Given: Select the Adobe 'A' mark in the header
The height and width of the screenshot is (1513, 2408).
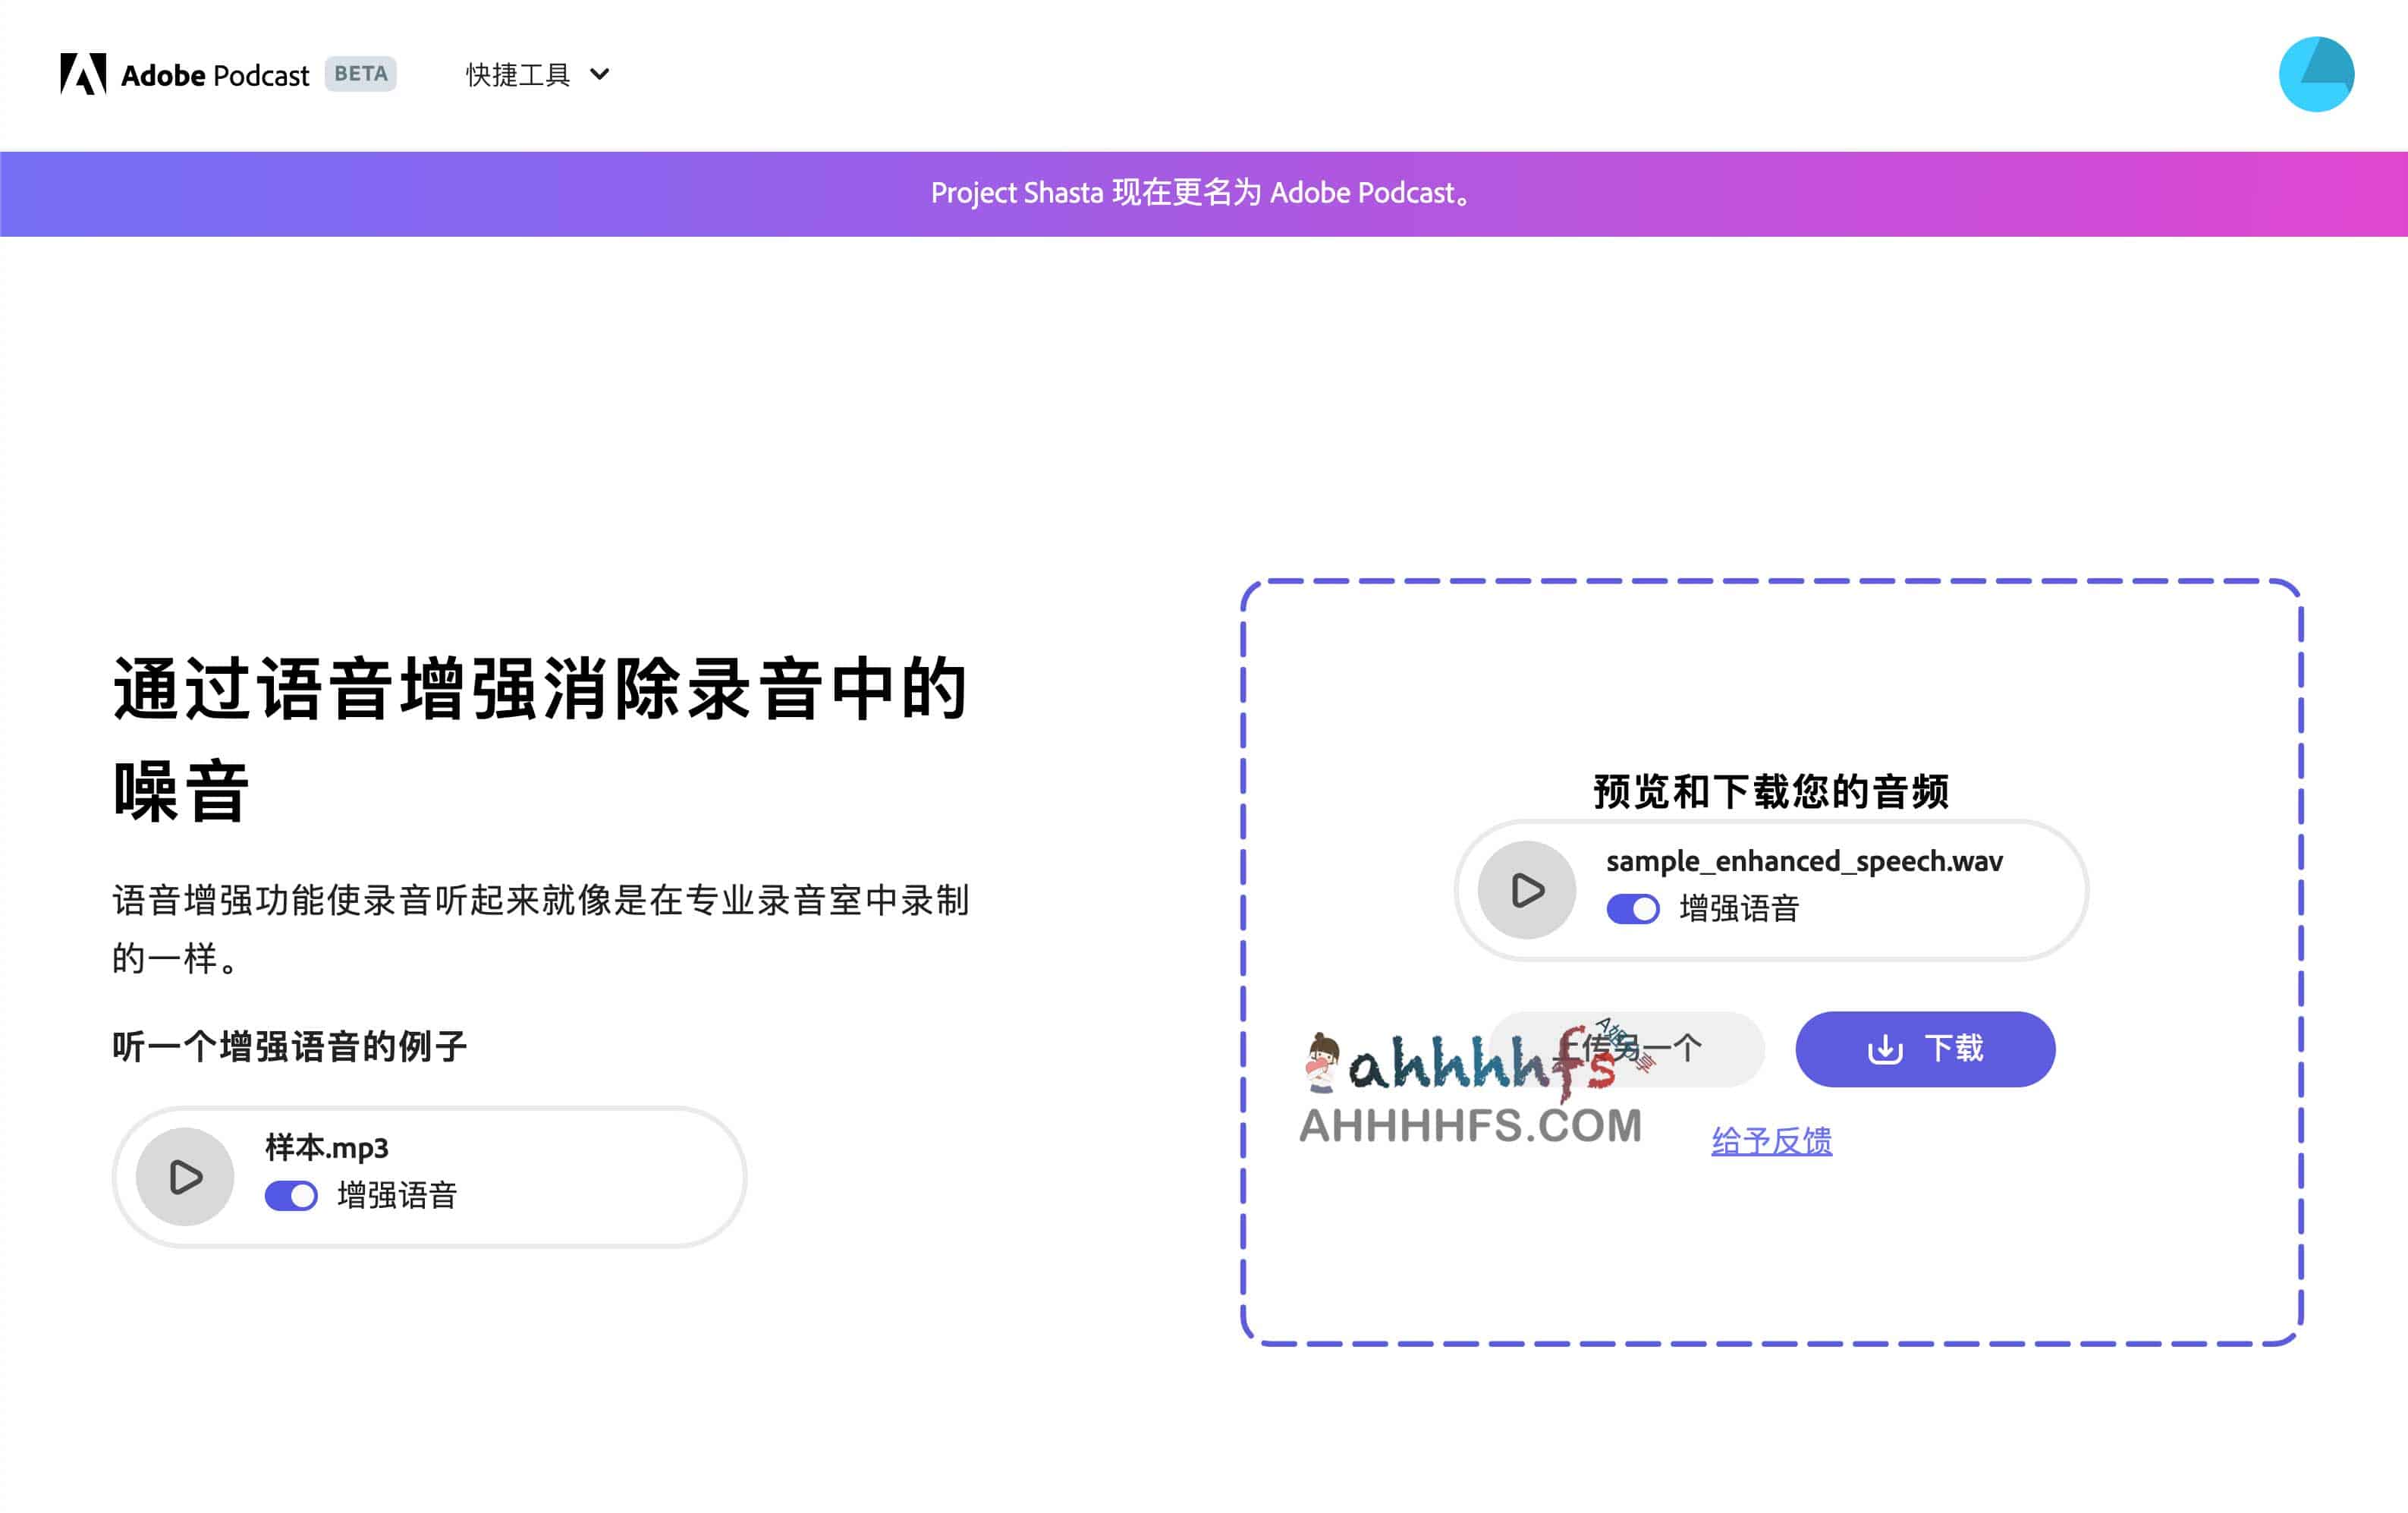Looking at the screenshot, I should pos(85,73).
